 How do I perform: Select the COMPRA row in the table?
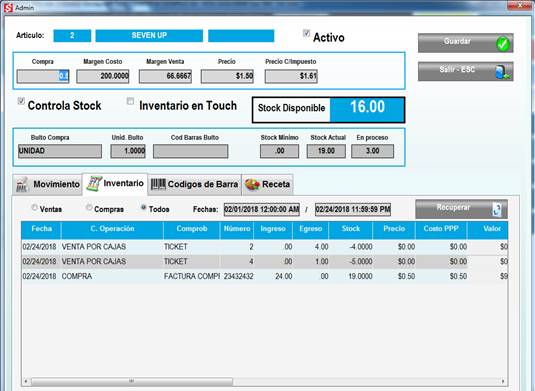coord(264,276)
